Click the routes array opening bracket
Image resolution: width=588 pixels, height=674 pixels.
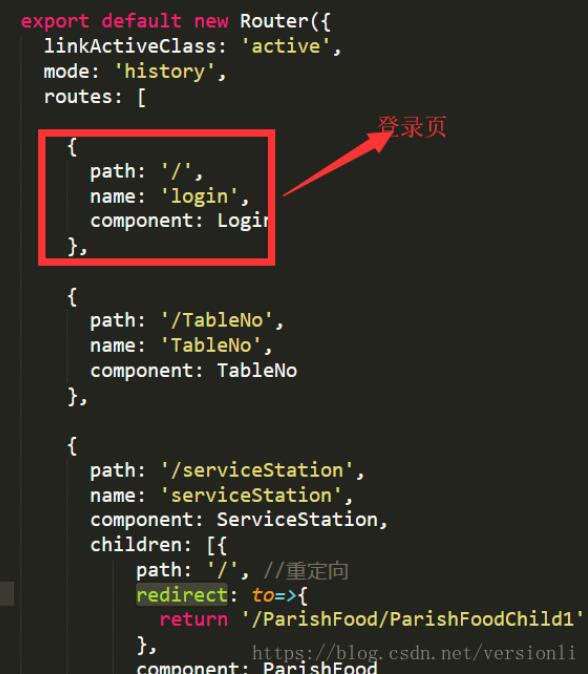(141, 97)
